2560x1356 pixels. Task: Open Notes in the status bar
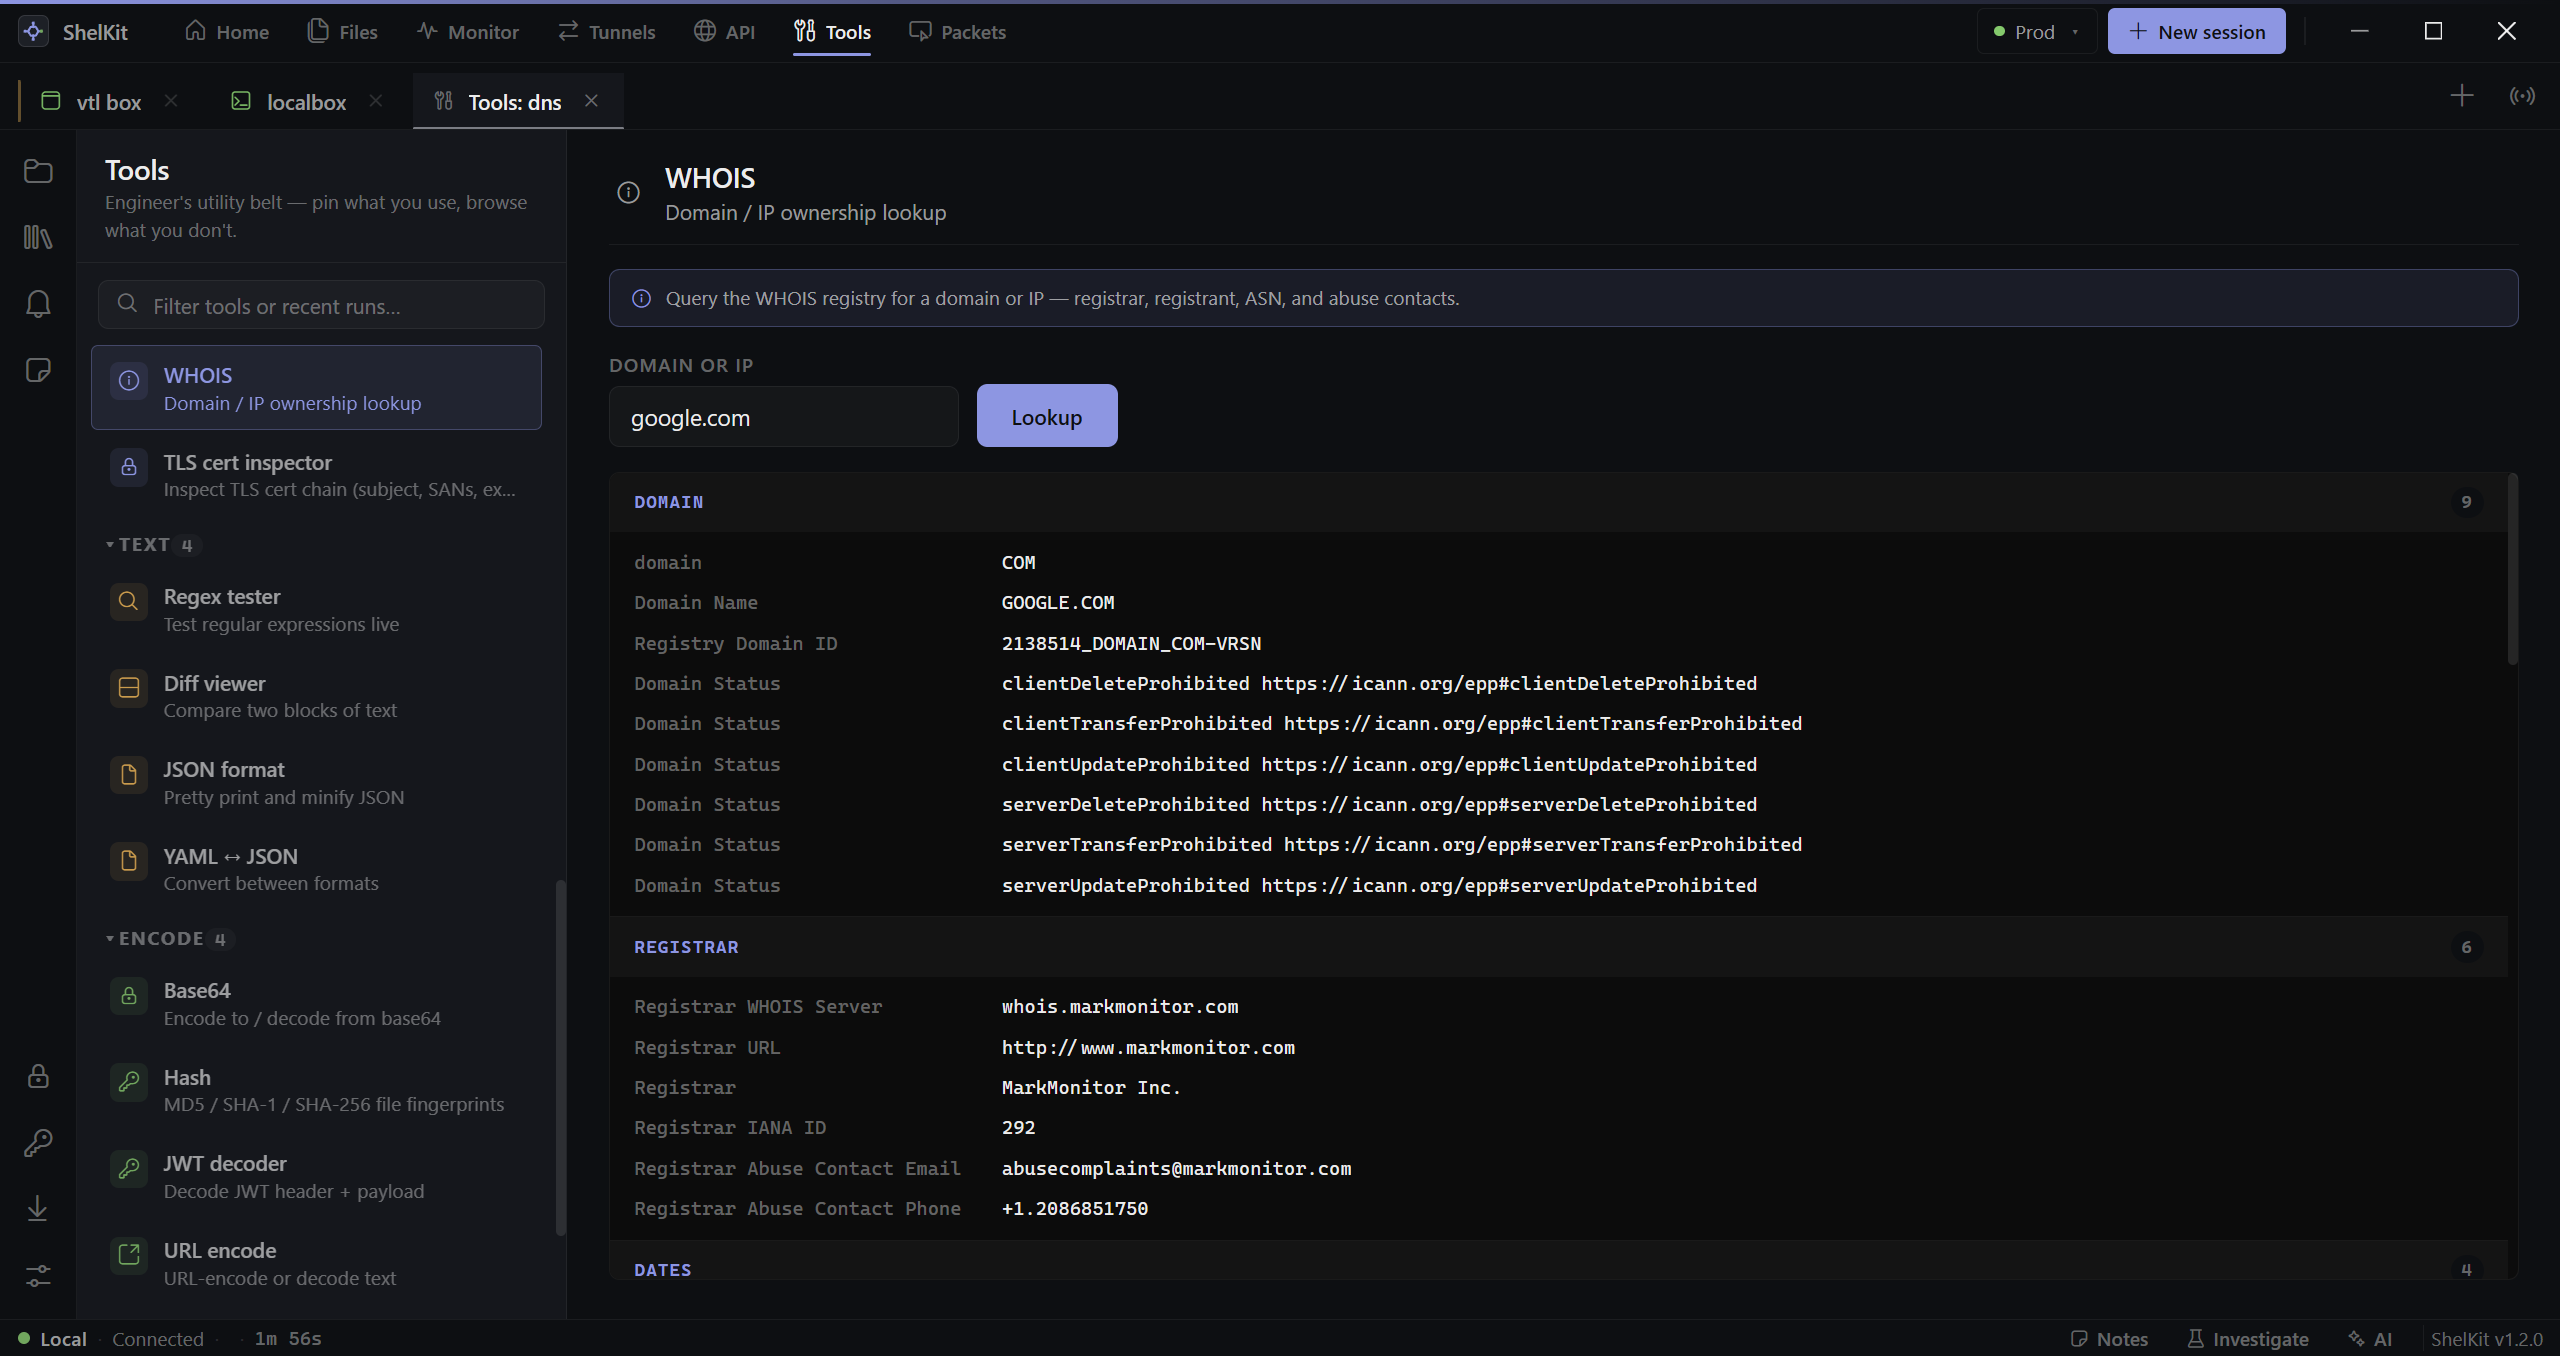(2109, 1339)
